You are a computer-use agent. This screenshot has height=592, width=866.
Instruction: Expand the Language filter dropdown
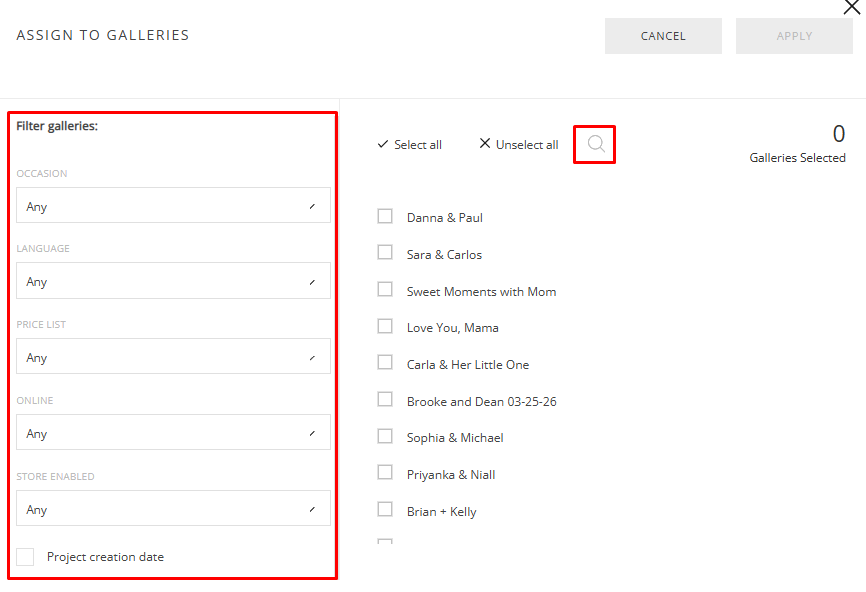173,281
